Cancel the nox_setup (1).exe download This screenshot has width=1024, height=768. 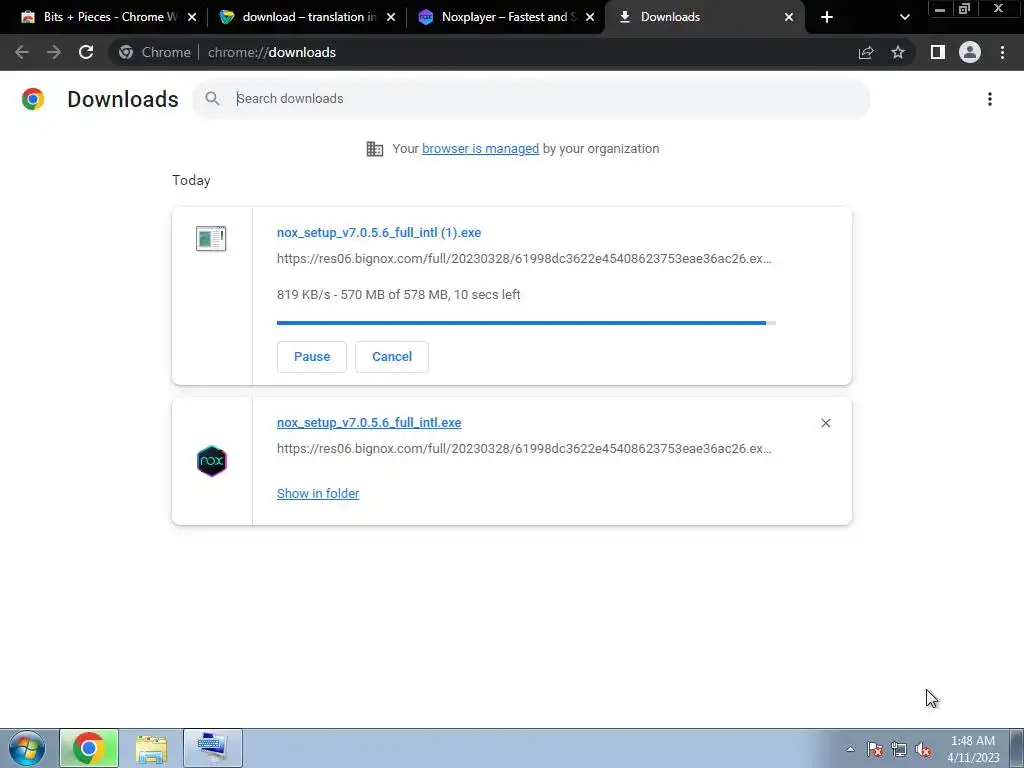(x=392, y=357)
